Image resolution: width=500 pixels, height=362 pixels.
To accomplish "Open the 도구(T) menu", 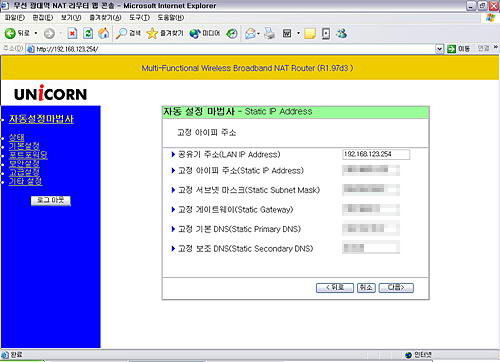I will point(139,17).
